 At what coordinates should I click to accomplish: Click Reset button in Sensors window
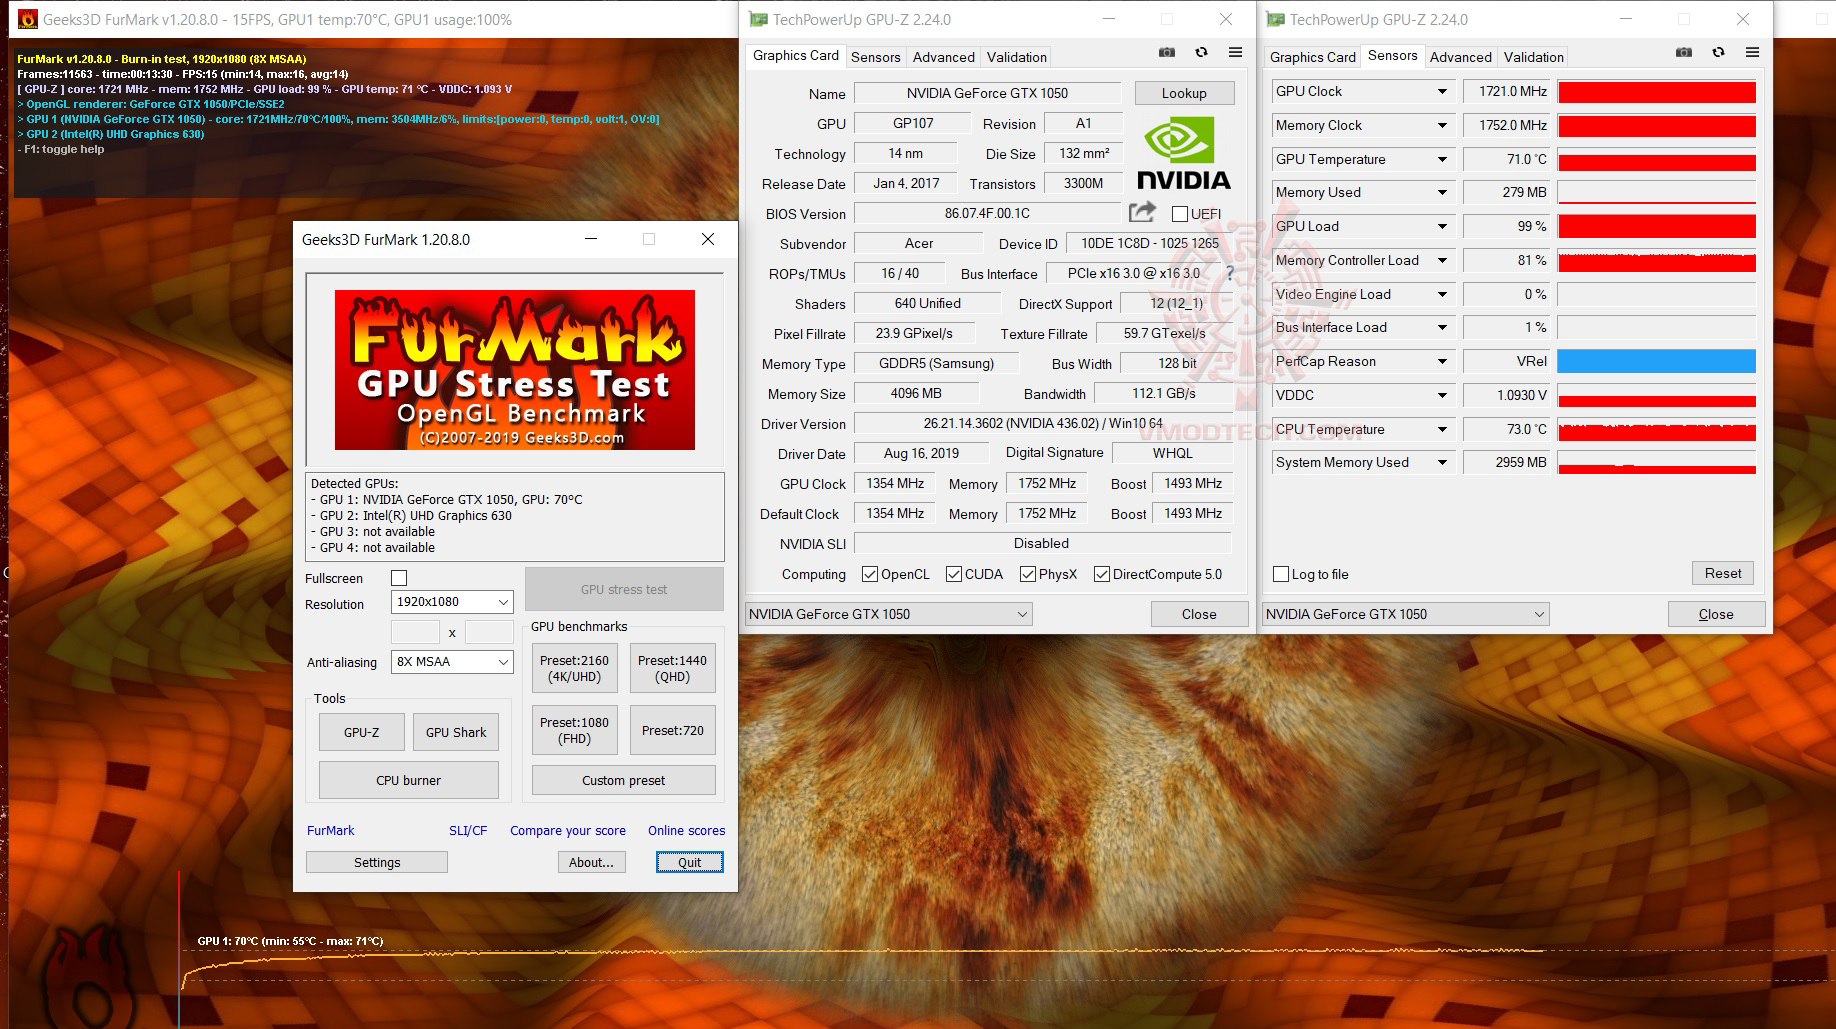[1723, 573]
